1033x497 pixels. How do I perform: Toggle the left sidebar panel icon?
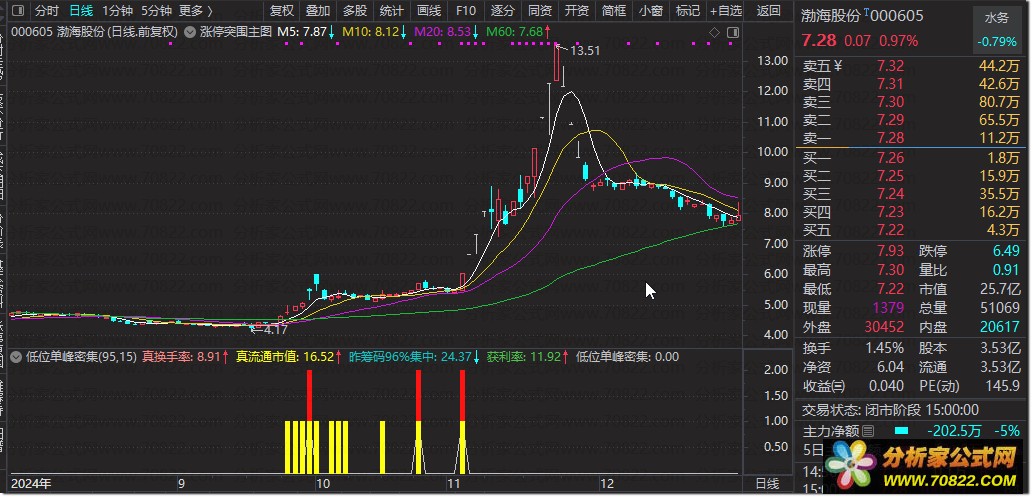(18, 11)
